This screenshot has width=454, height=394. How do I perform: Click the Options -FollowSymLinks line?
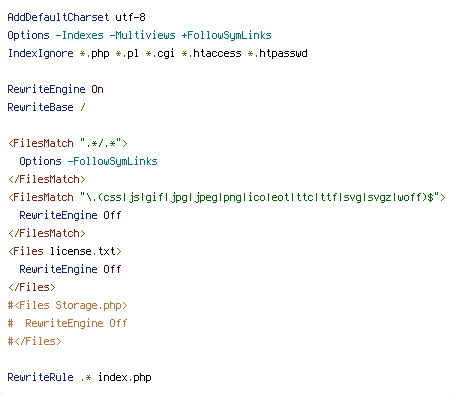(88, 161)
